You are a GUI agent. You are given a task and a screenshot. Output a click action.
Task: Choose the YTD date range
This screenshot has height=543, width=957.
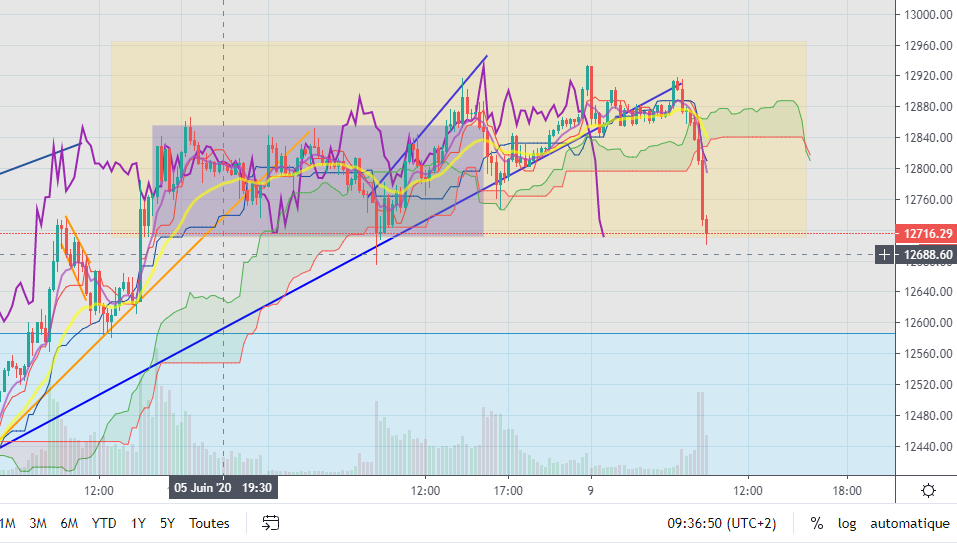(x=104, y=523)
